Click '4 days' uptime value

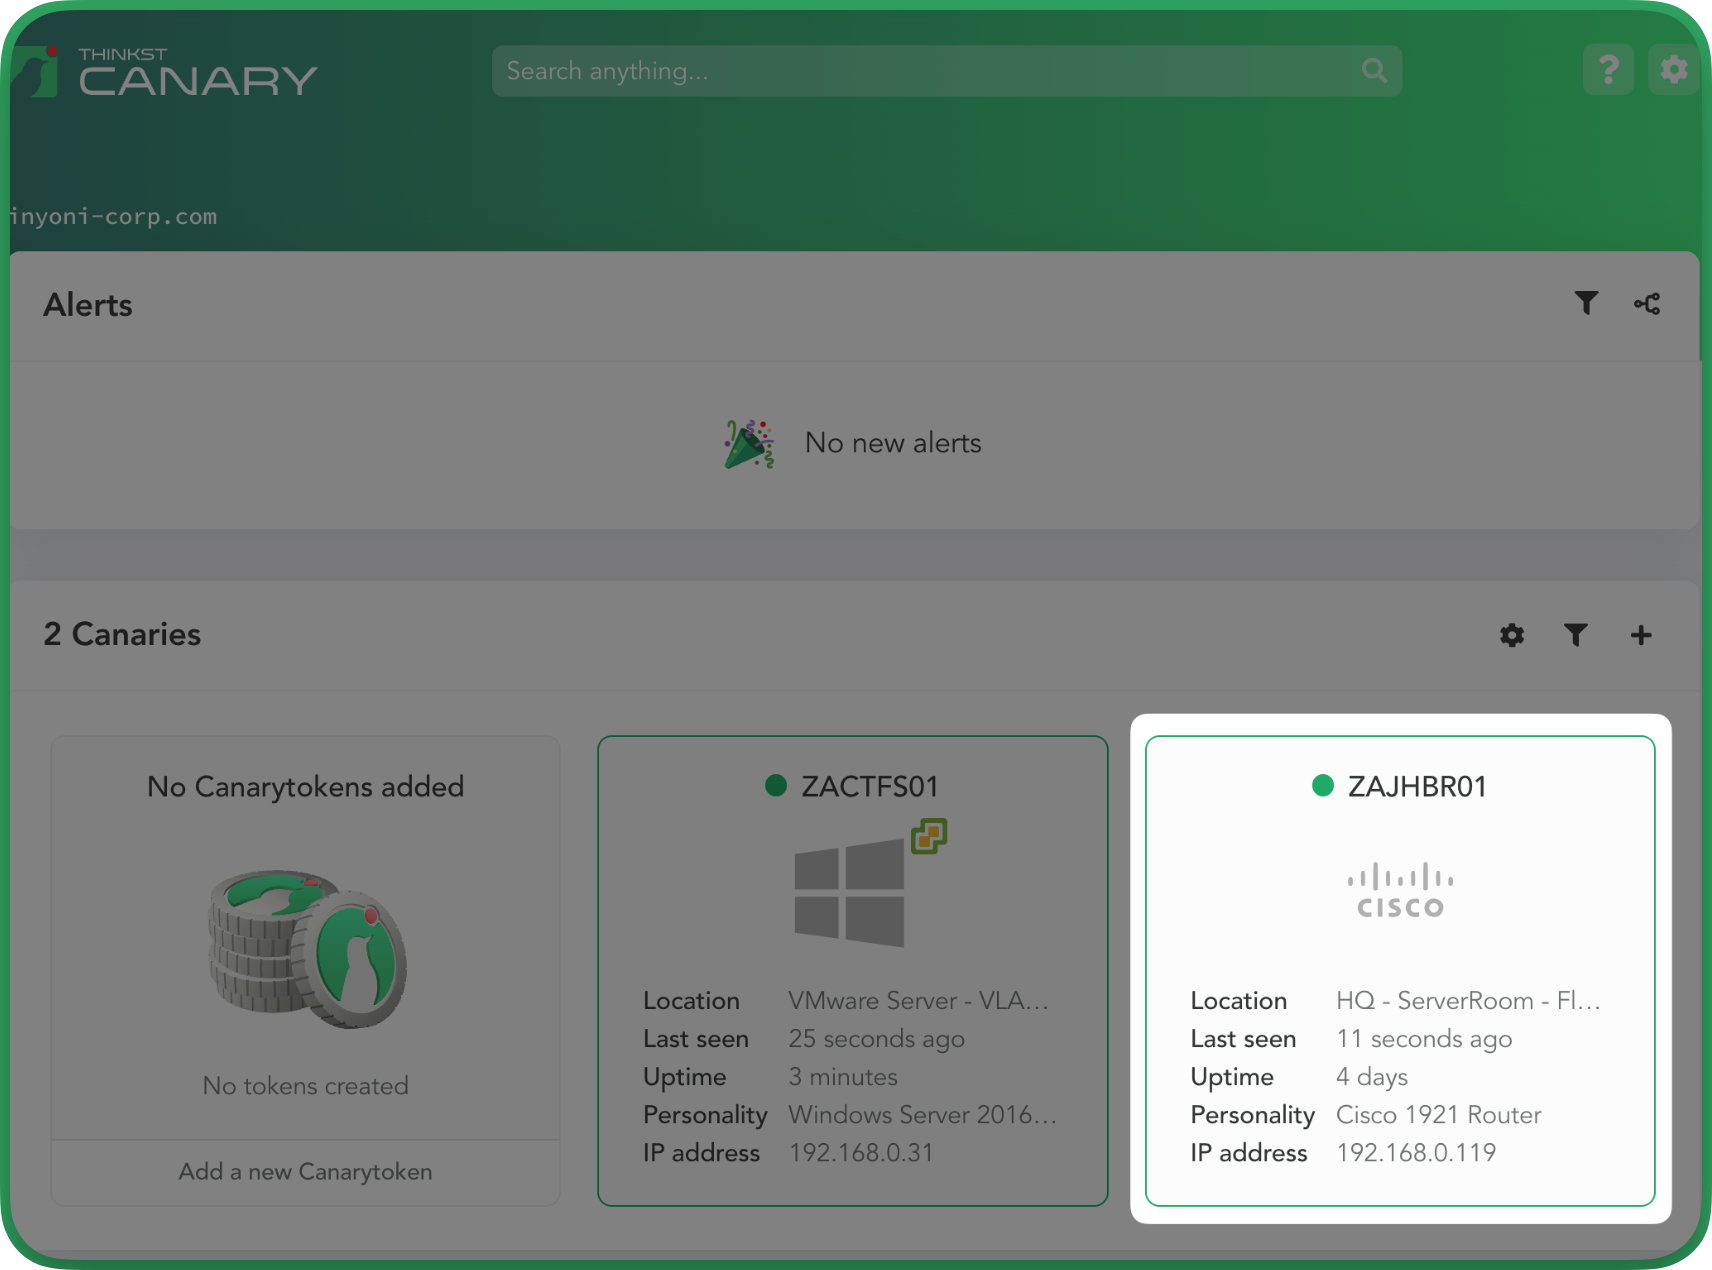1372,1077
